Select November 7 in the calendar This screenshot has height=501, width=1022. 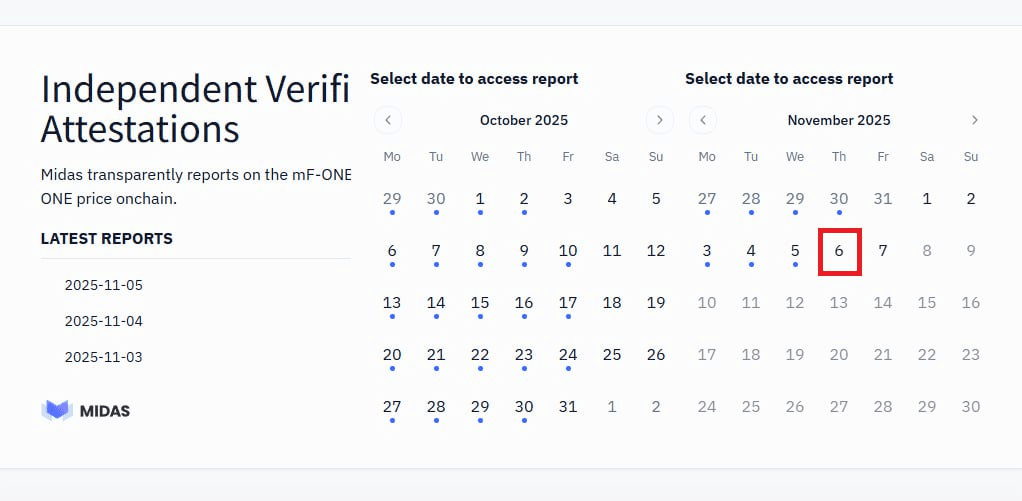click(883, 251)
